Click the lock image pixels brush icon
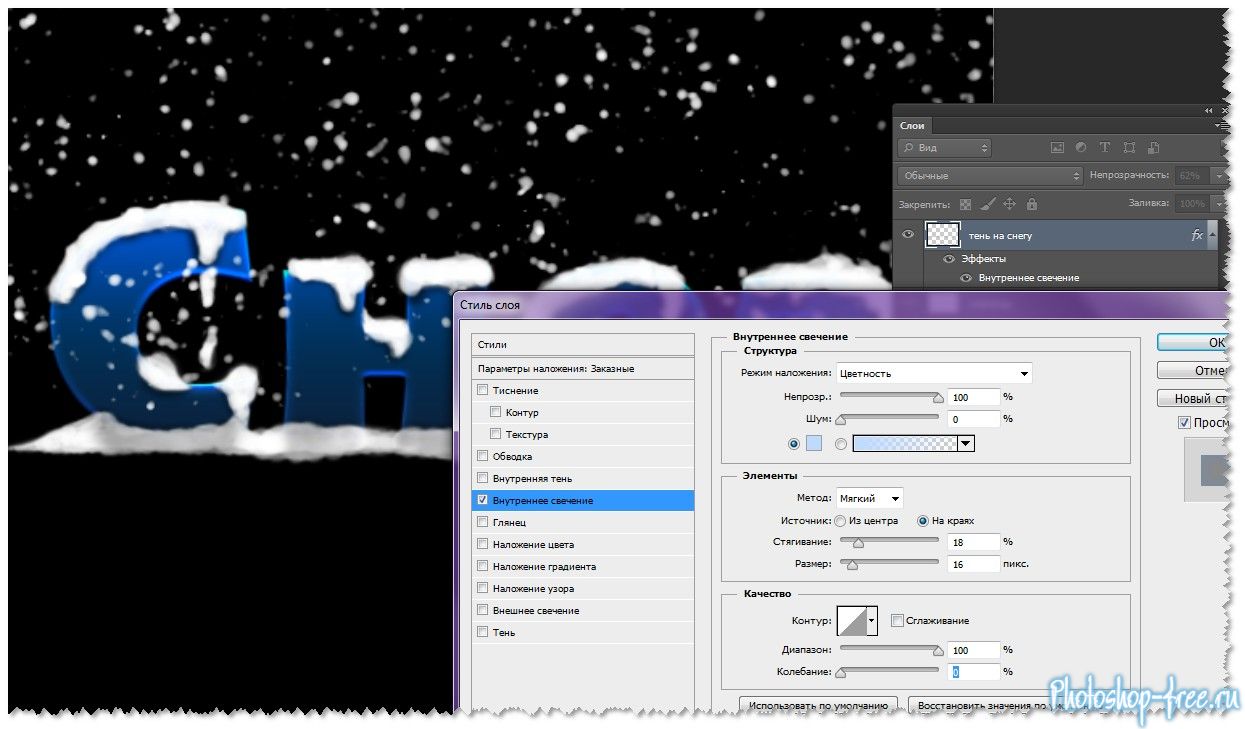This screenshot has width=1245, height=729. point(987,204)
